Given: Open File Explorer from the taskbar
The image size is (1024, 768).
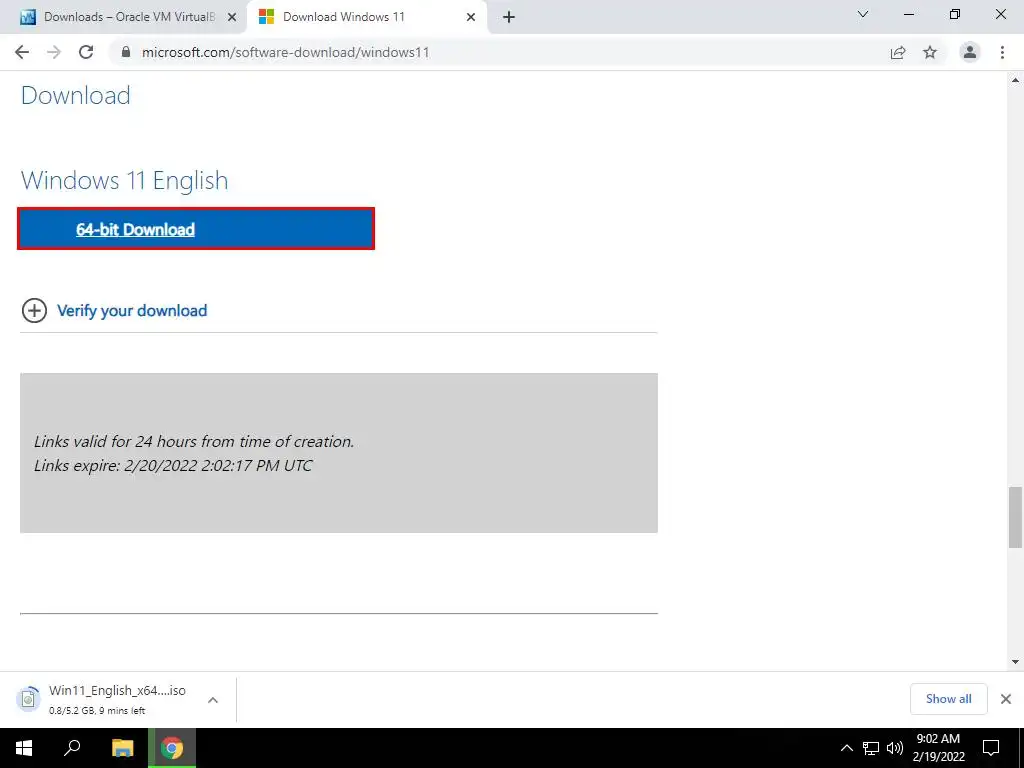Looking at the screenshot, I should pyautogui.click(x=123, y=748).
